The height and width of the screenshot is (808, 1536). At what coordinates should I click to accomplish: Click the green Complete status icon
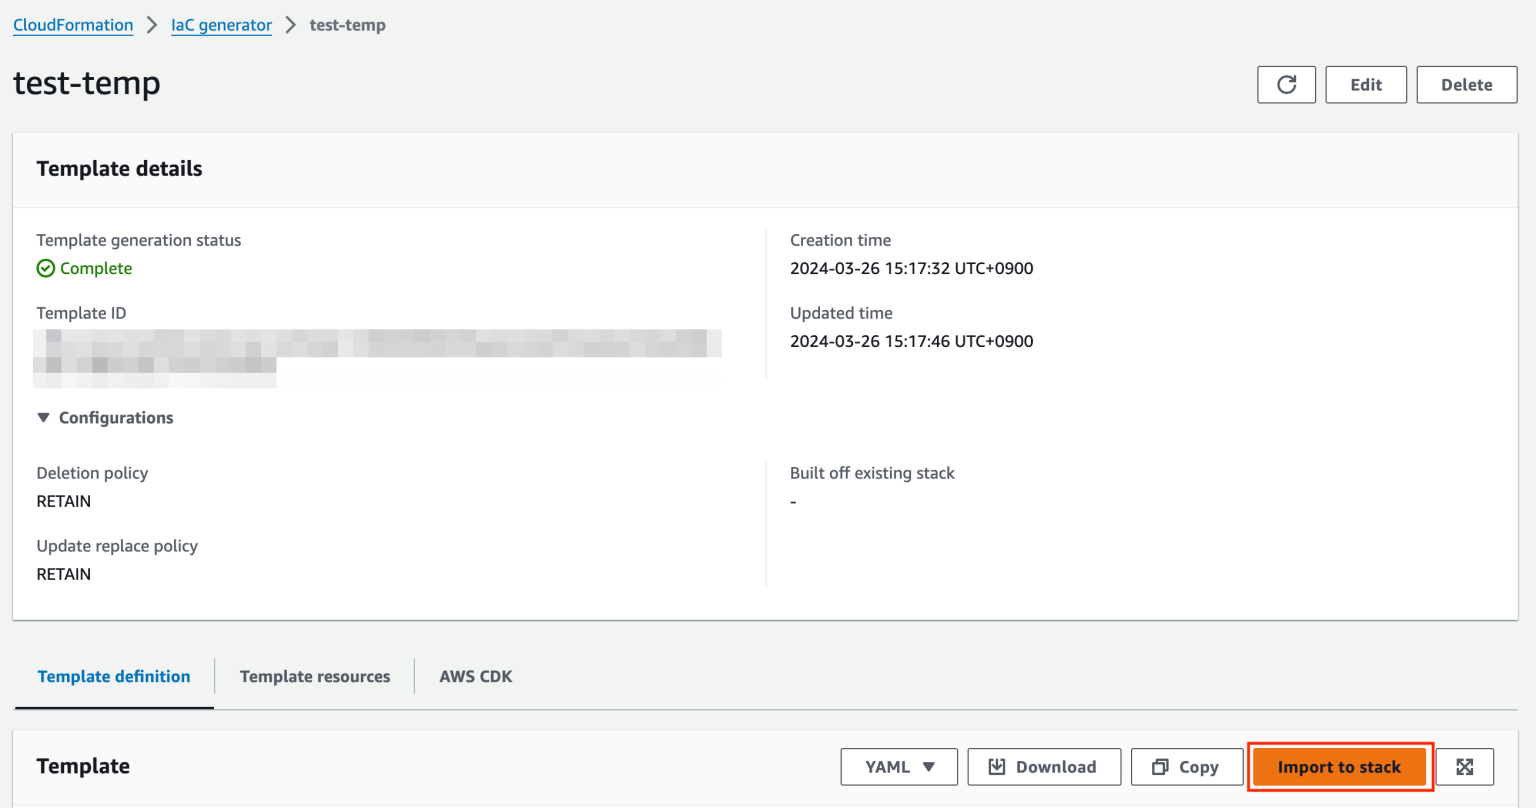45,268
